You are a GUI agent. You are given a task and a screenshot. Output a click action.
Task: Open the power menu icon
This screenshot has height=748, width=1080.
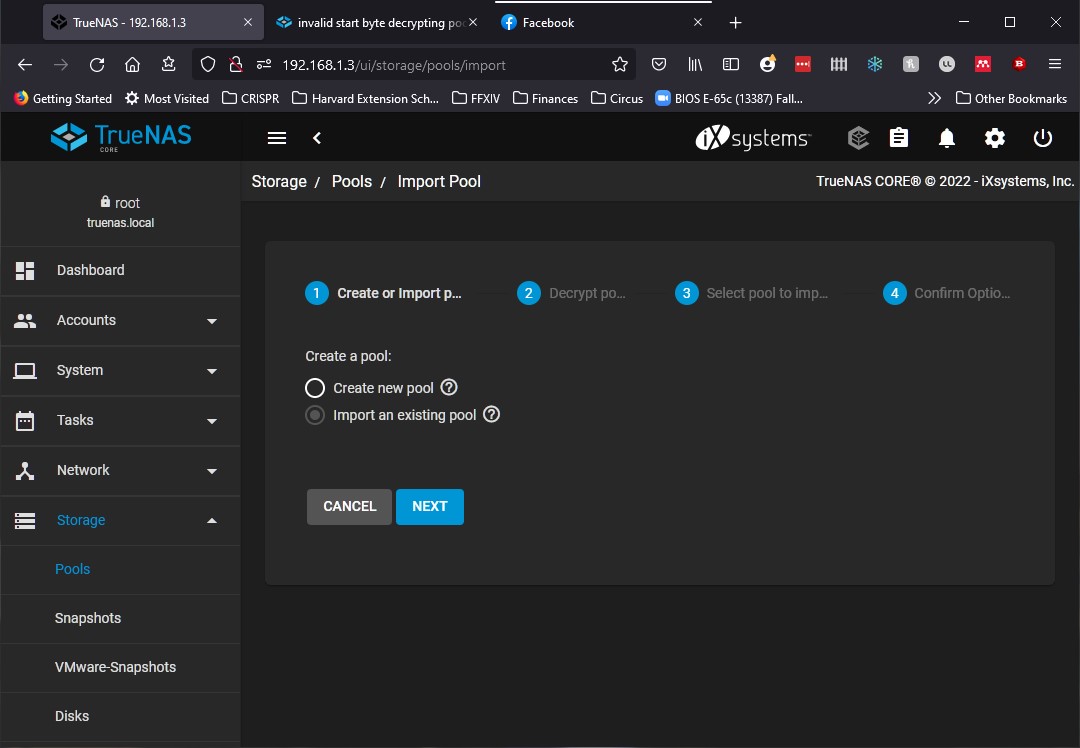1043,138
